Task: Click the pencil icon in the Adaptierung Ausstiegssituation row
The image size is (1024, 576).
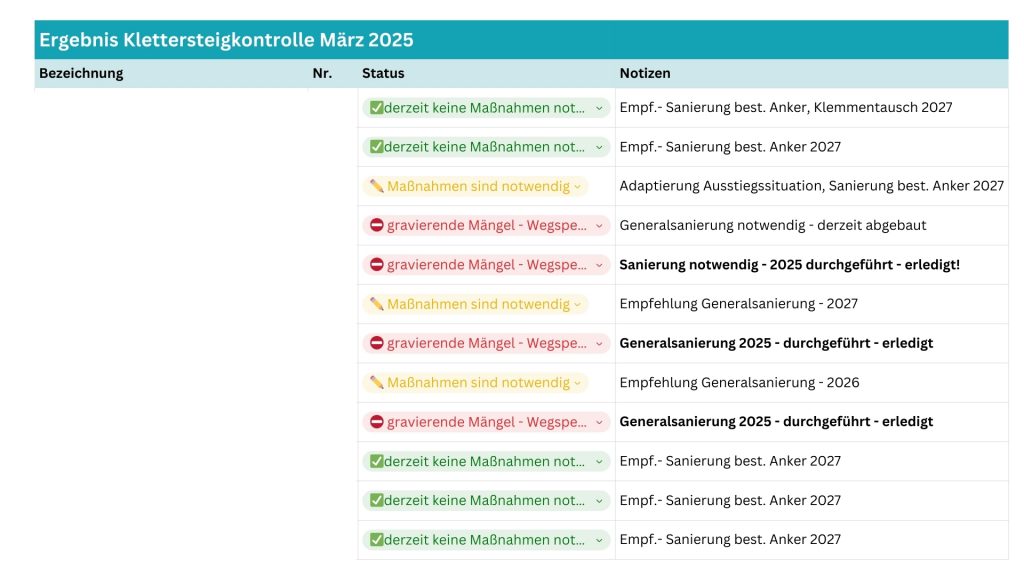Action: (376, 186)
